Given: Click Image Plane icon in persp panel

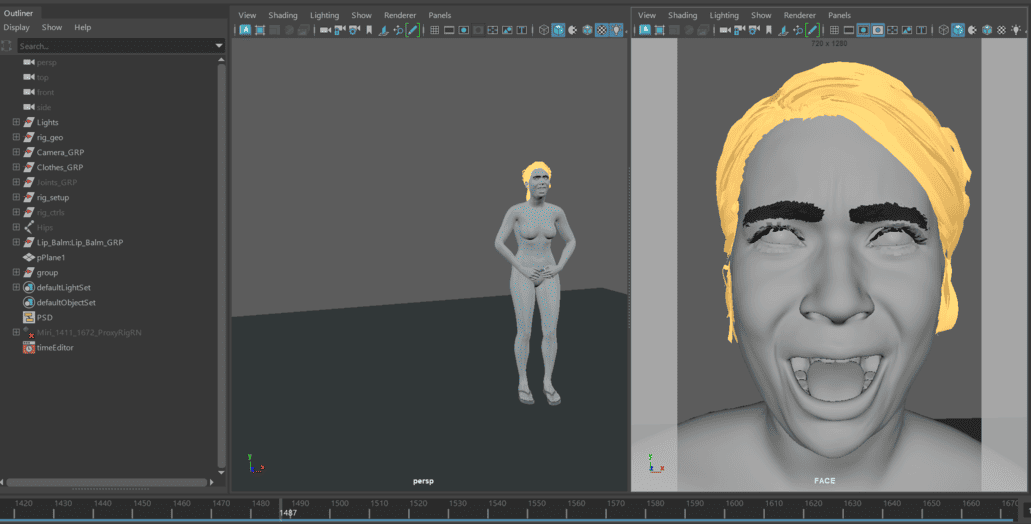Looking at the screenshot, I should 383,30.
